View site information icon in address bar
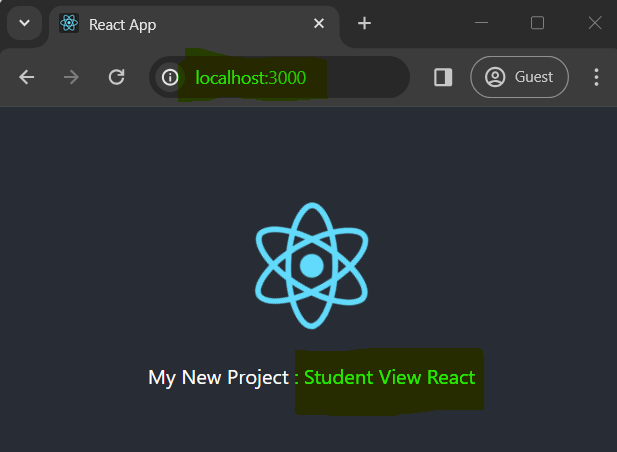This screenshot has height=452, width=617. tap(170, 77)
